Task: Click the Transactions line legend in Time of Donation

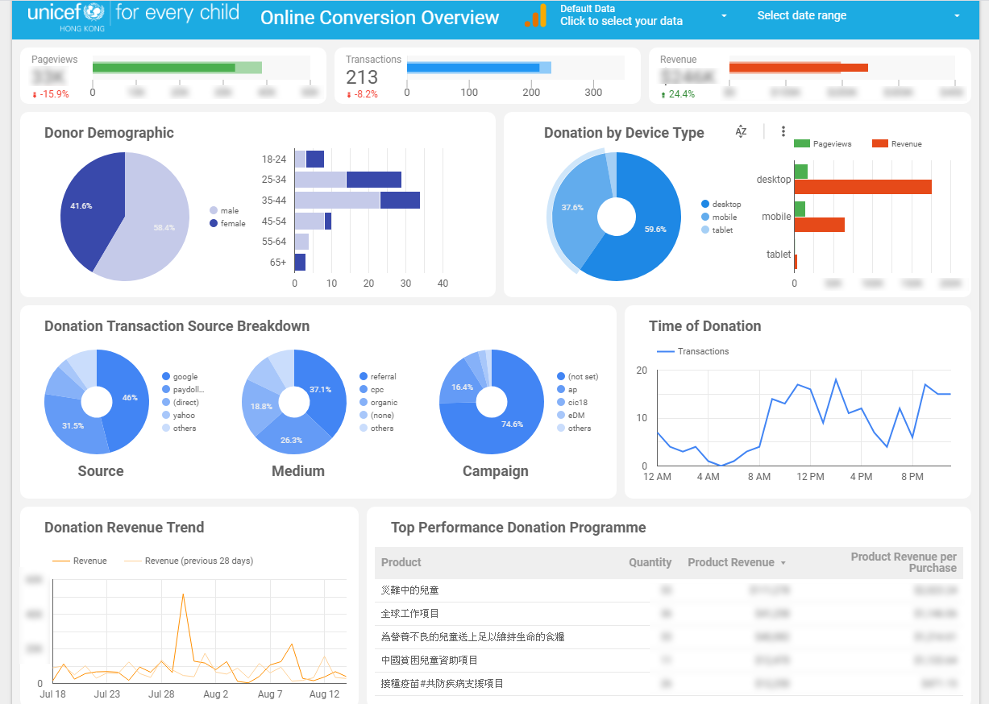Action: pos(693,351)
